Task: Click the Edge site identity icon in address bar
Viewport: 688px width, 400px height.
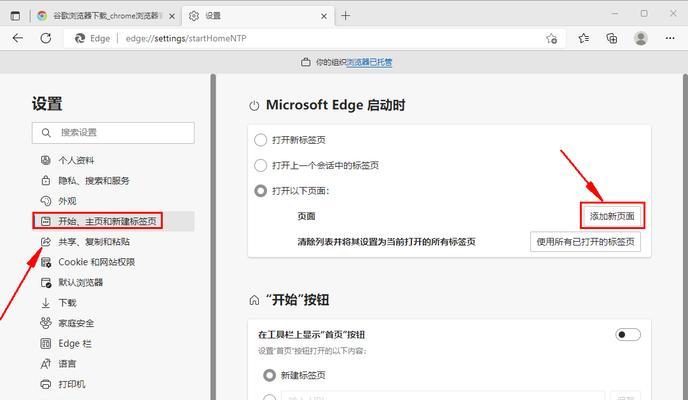Action: (x=80, y=39)
